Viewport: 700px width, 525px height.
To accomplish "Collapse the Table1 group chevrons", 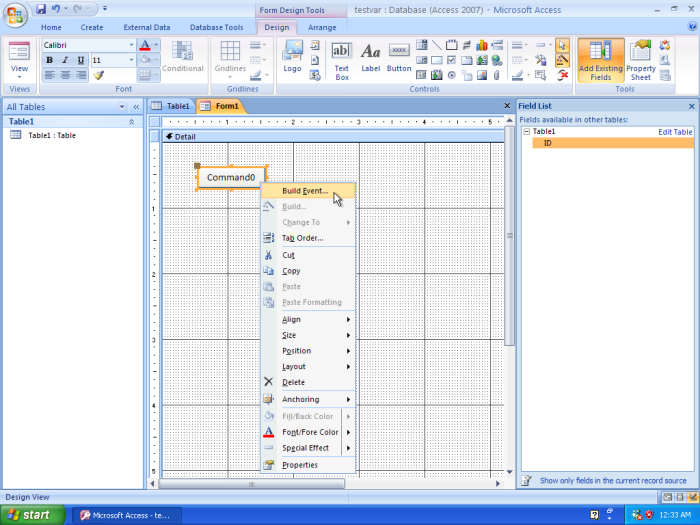I will (132, 121).
